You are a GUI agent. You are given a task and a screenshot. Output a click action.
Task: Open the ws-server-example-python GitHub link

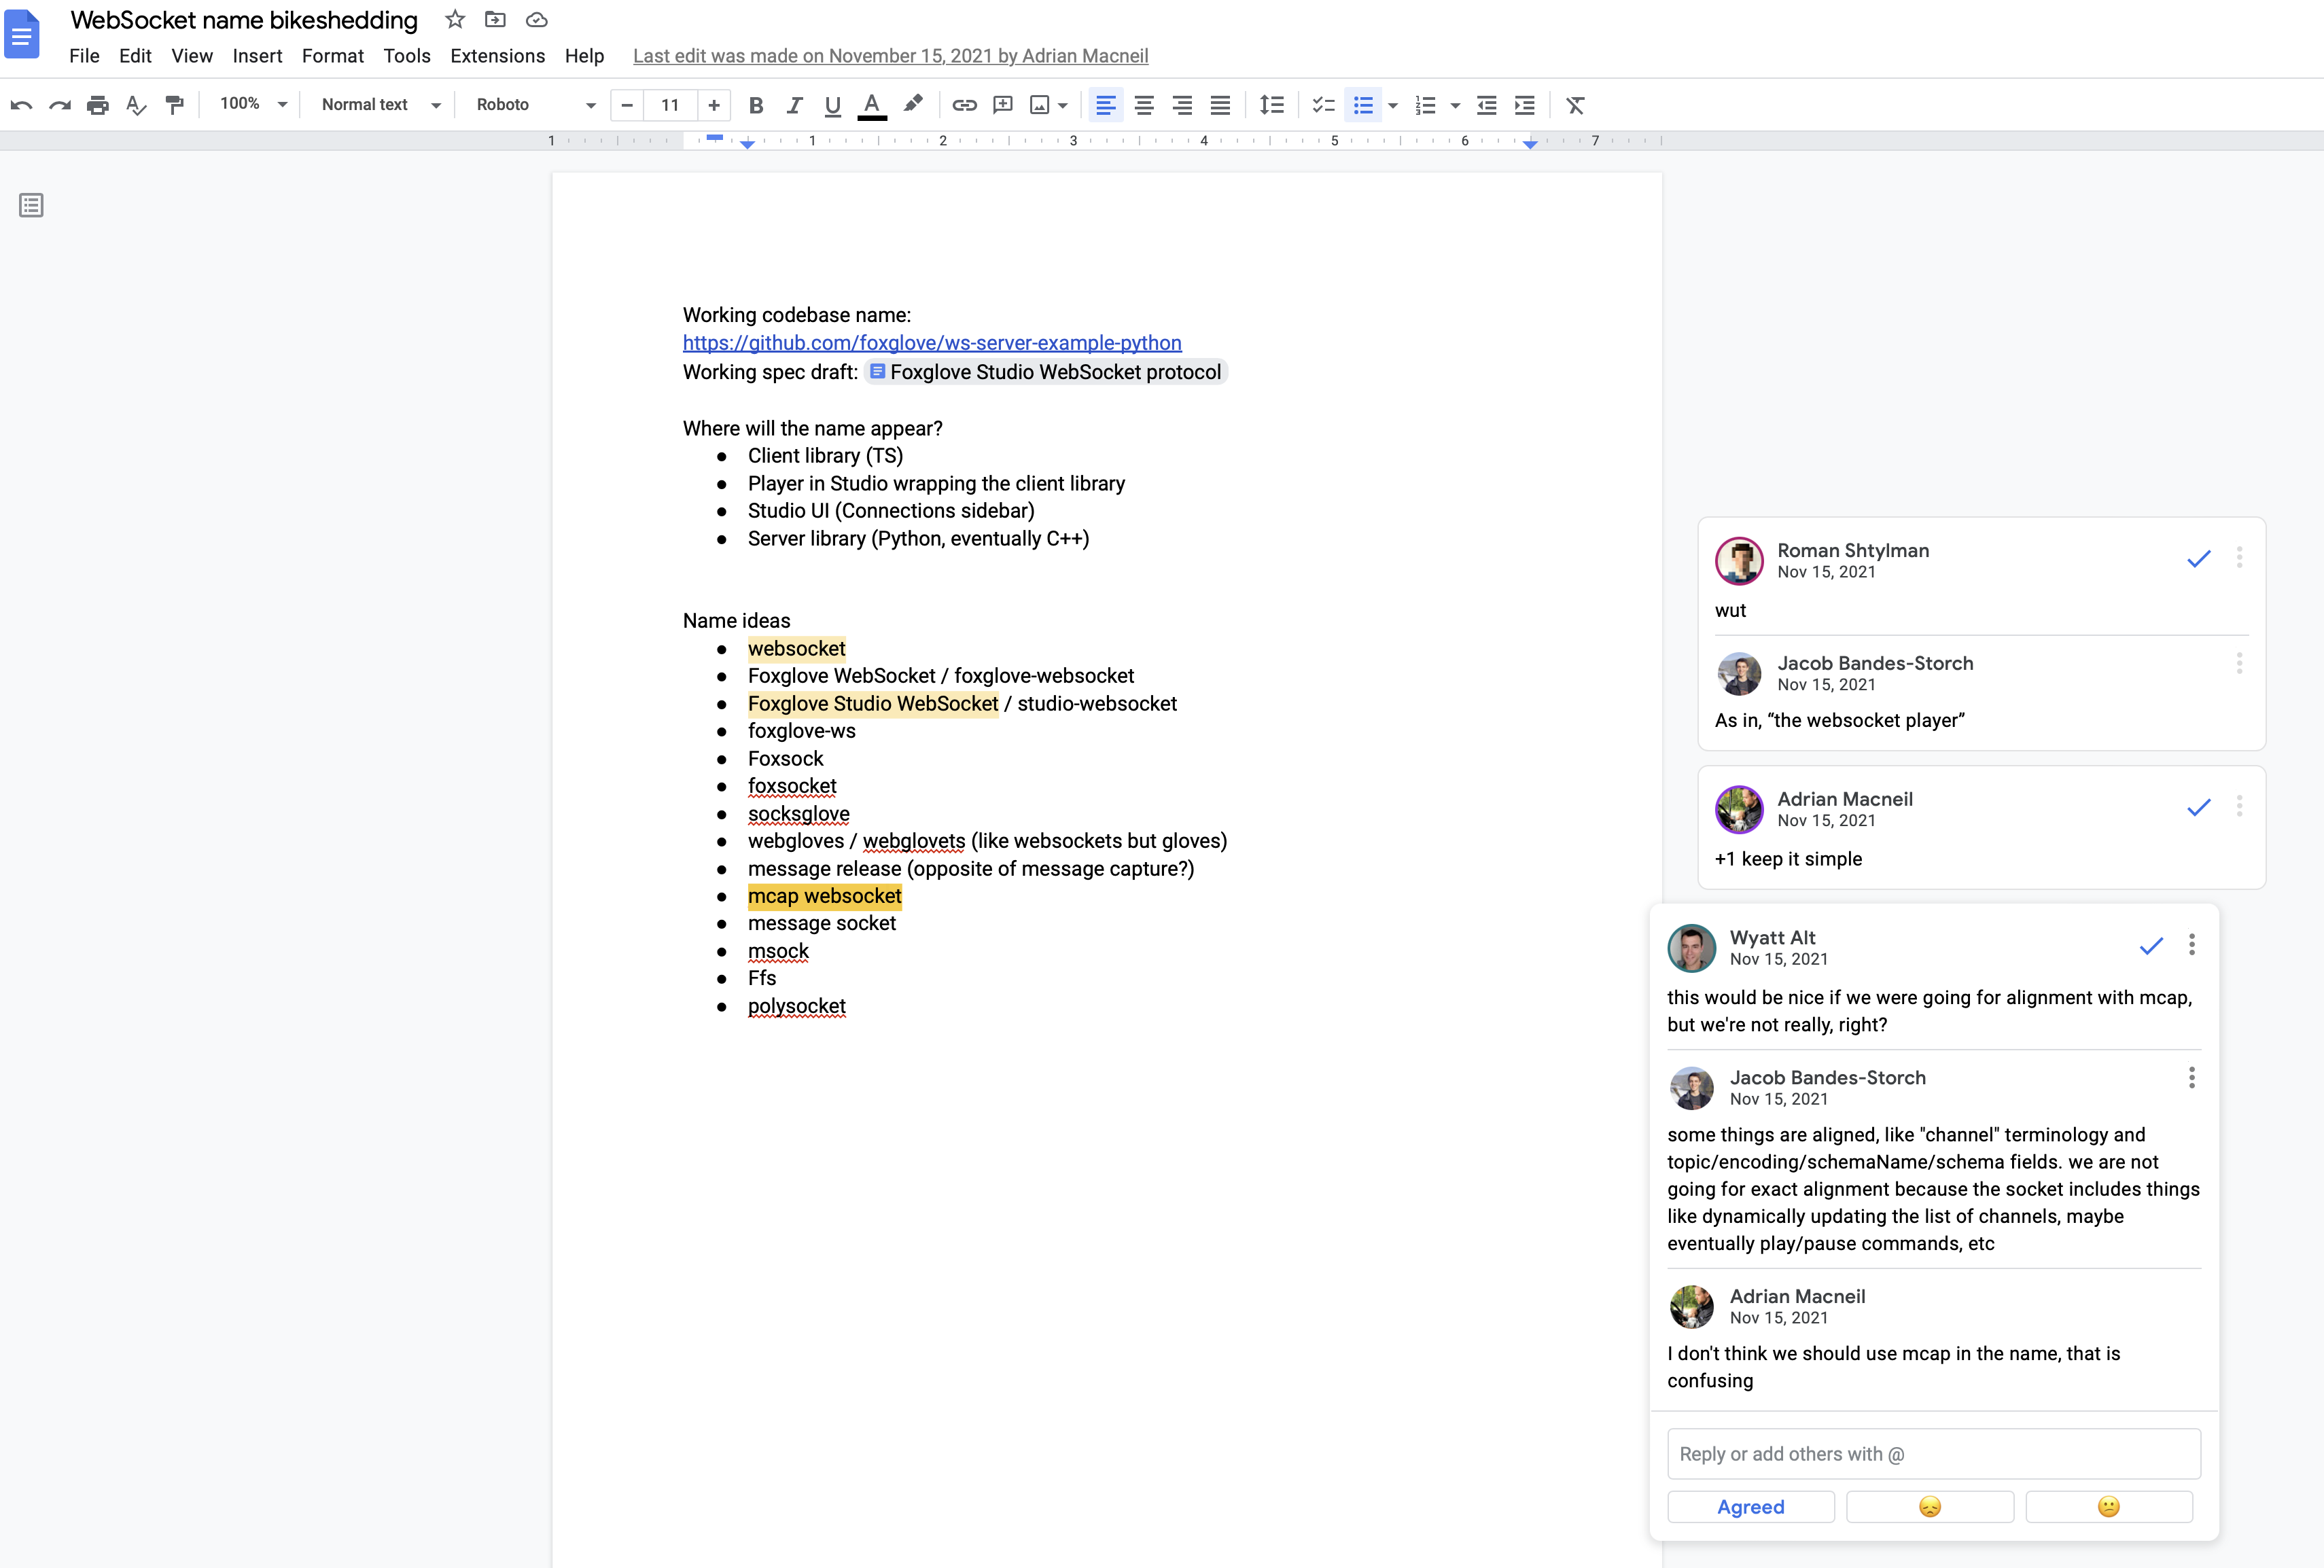click(x=931, y=343)
